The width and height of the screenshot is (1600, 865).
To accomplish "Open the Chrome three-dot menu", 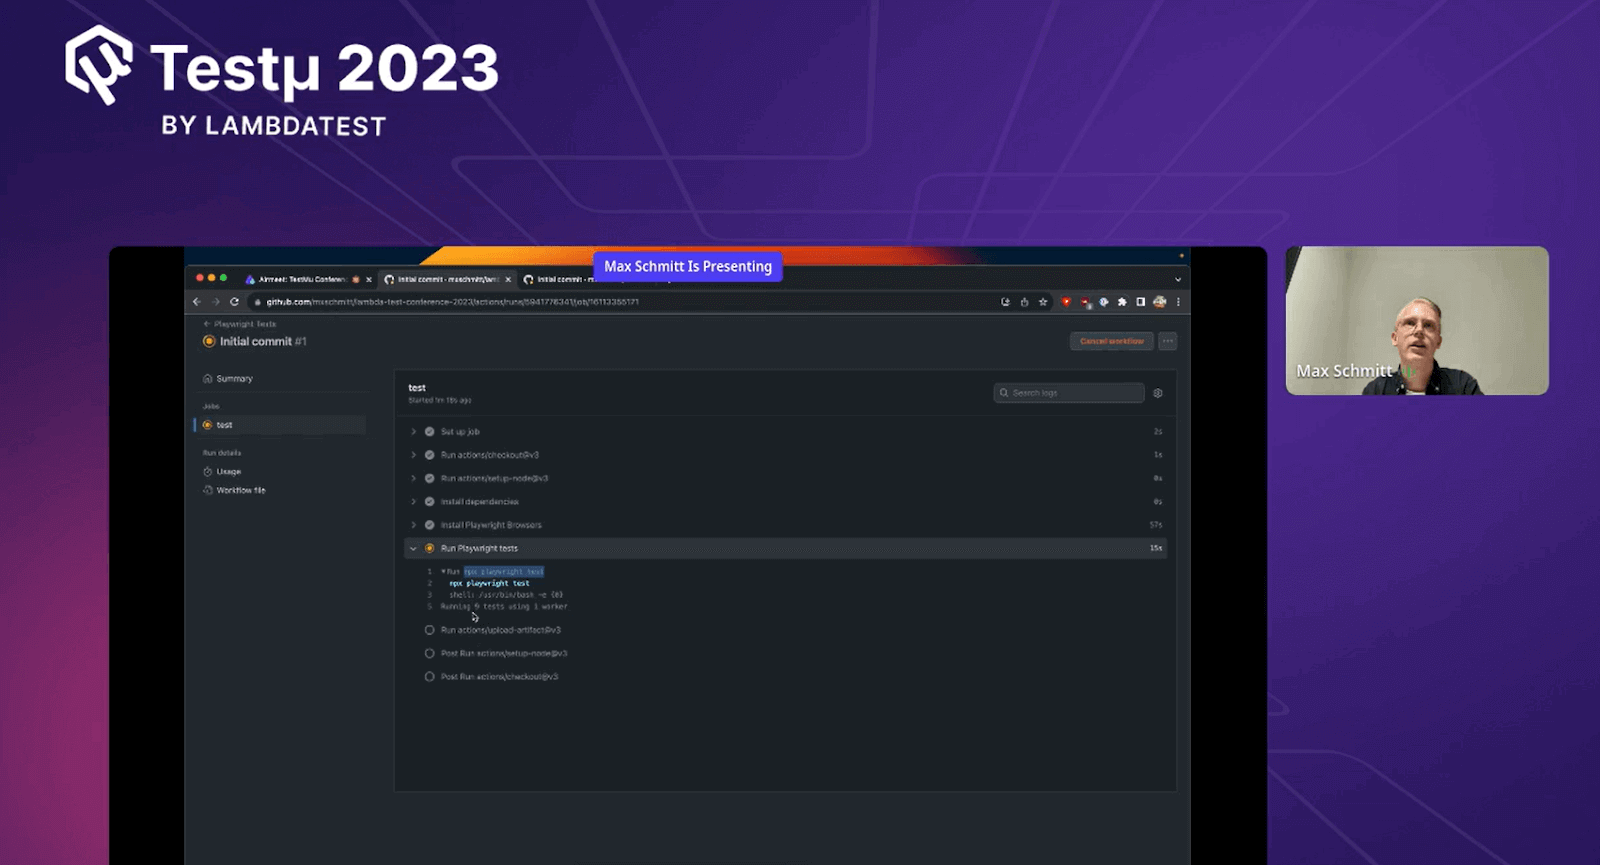I will (1178, 302).
